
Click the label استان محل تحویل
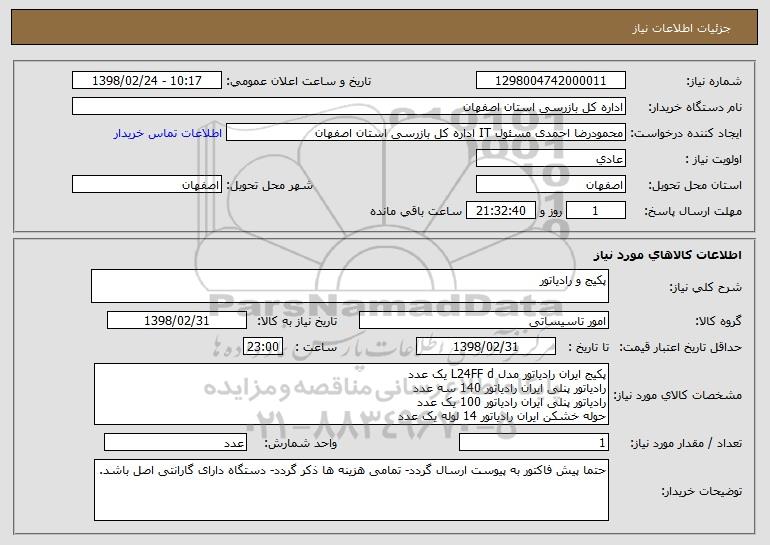click(x=695, y=185)
